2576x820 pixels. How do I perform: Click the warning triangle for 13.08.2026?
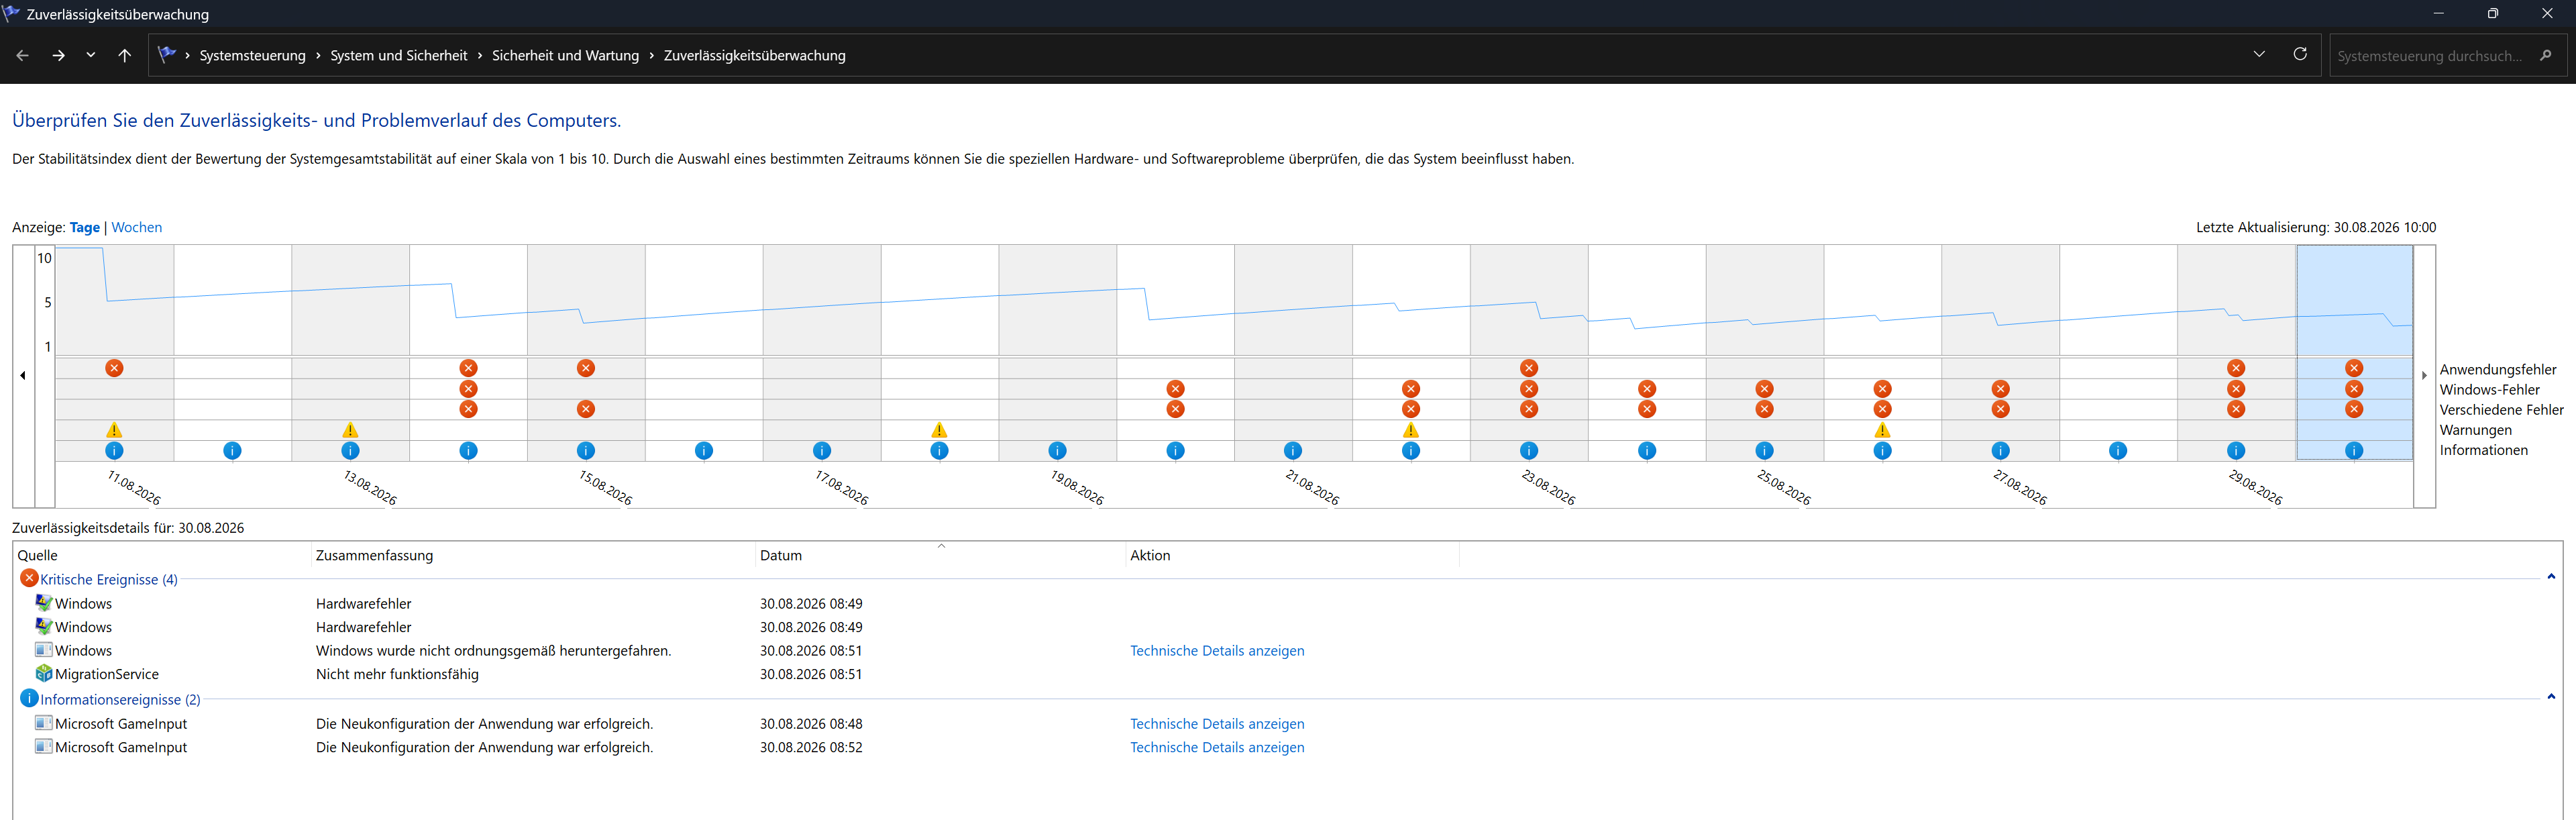(350, 430)
